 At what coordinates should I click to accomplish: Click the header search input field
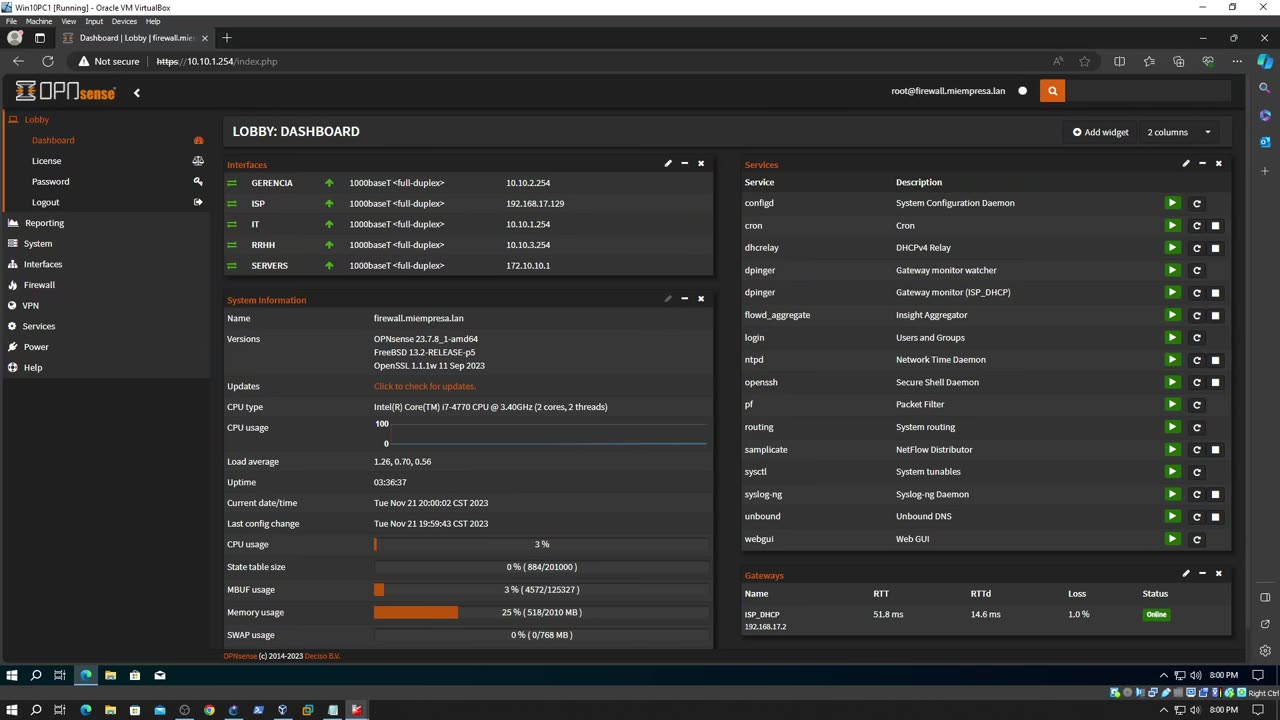click(x=1147, y=91)
